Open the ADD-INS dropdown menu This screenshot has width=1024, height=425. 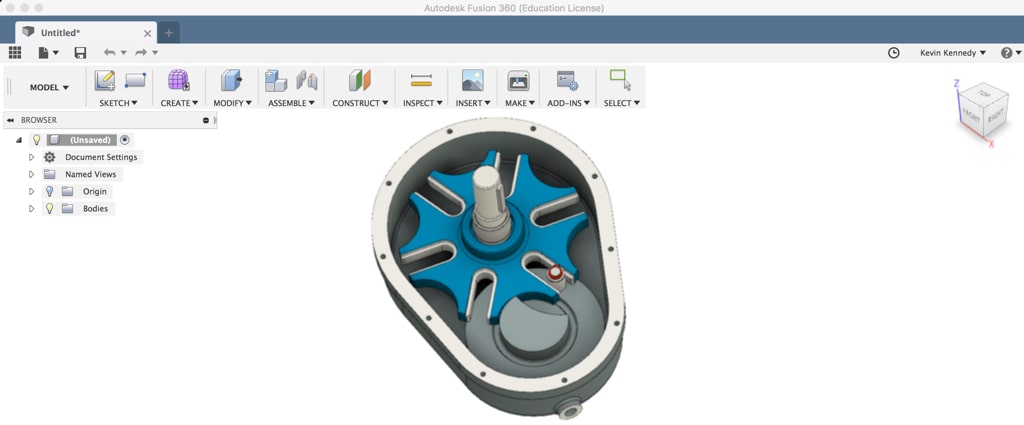coord(568,103)
